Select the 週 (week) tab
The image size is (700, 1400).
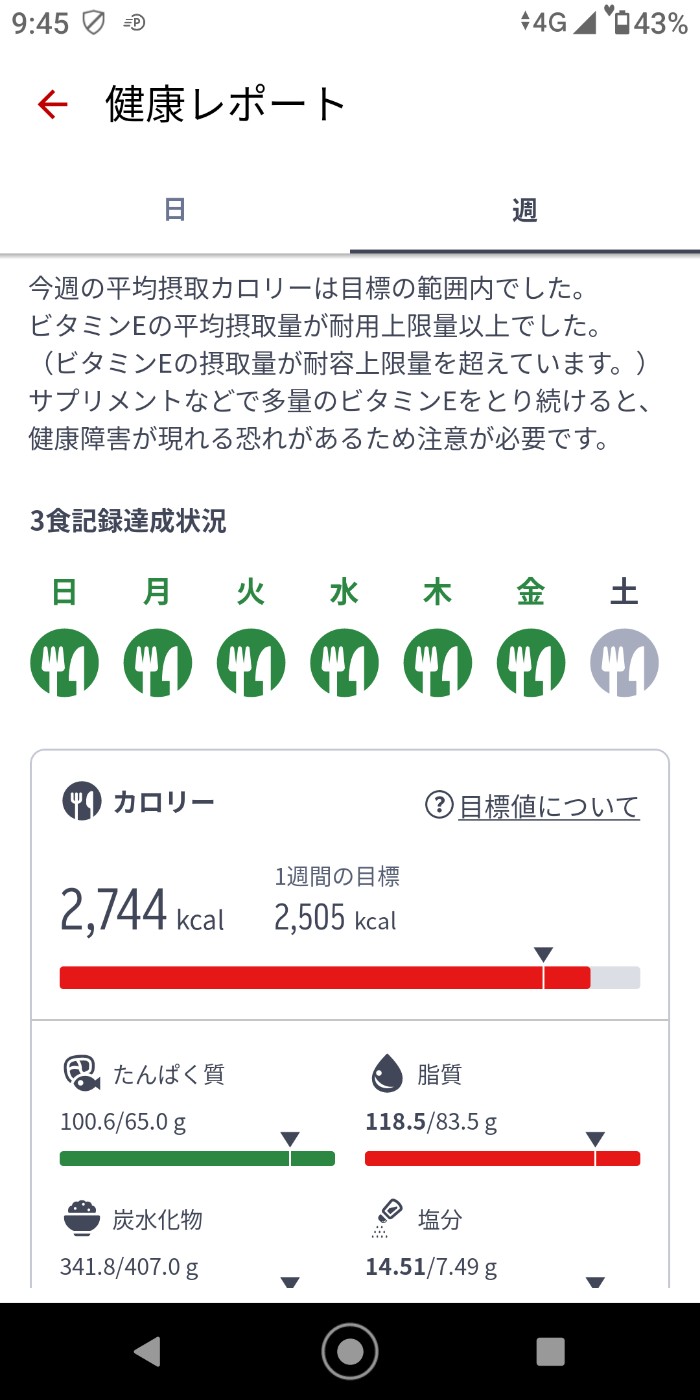coord(525,210)
